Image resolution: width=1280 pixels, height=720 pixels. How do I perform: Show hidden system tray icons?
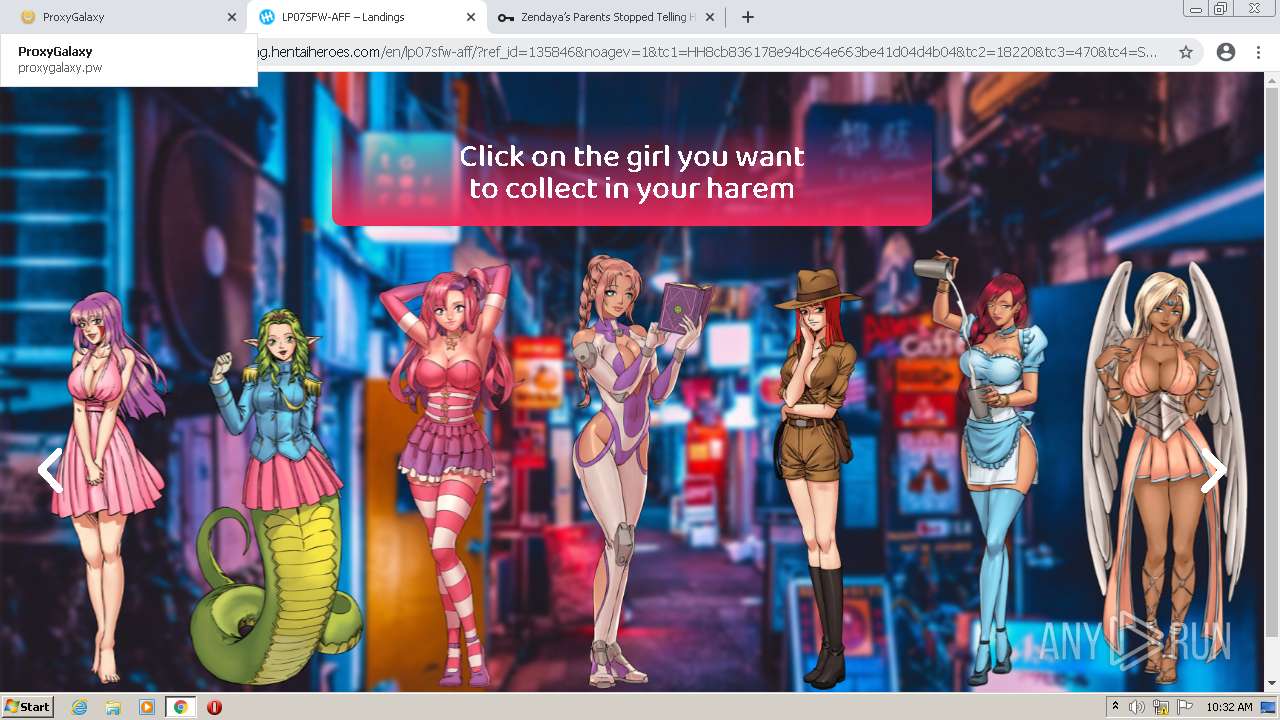1115,707
